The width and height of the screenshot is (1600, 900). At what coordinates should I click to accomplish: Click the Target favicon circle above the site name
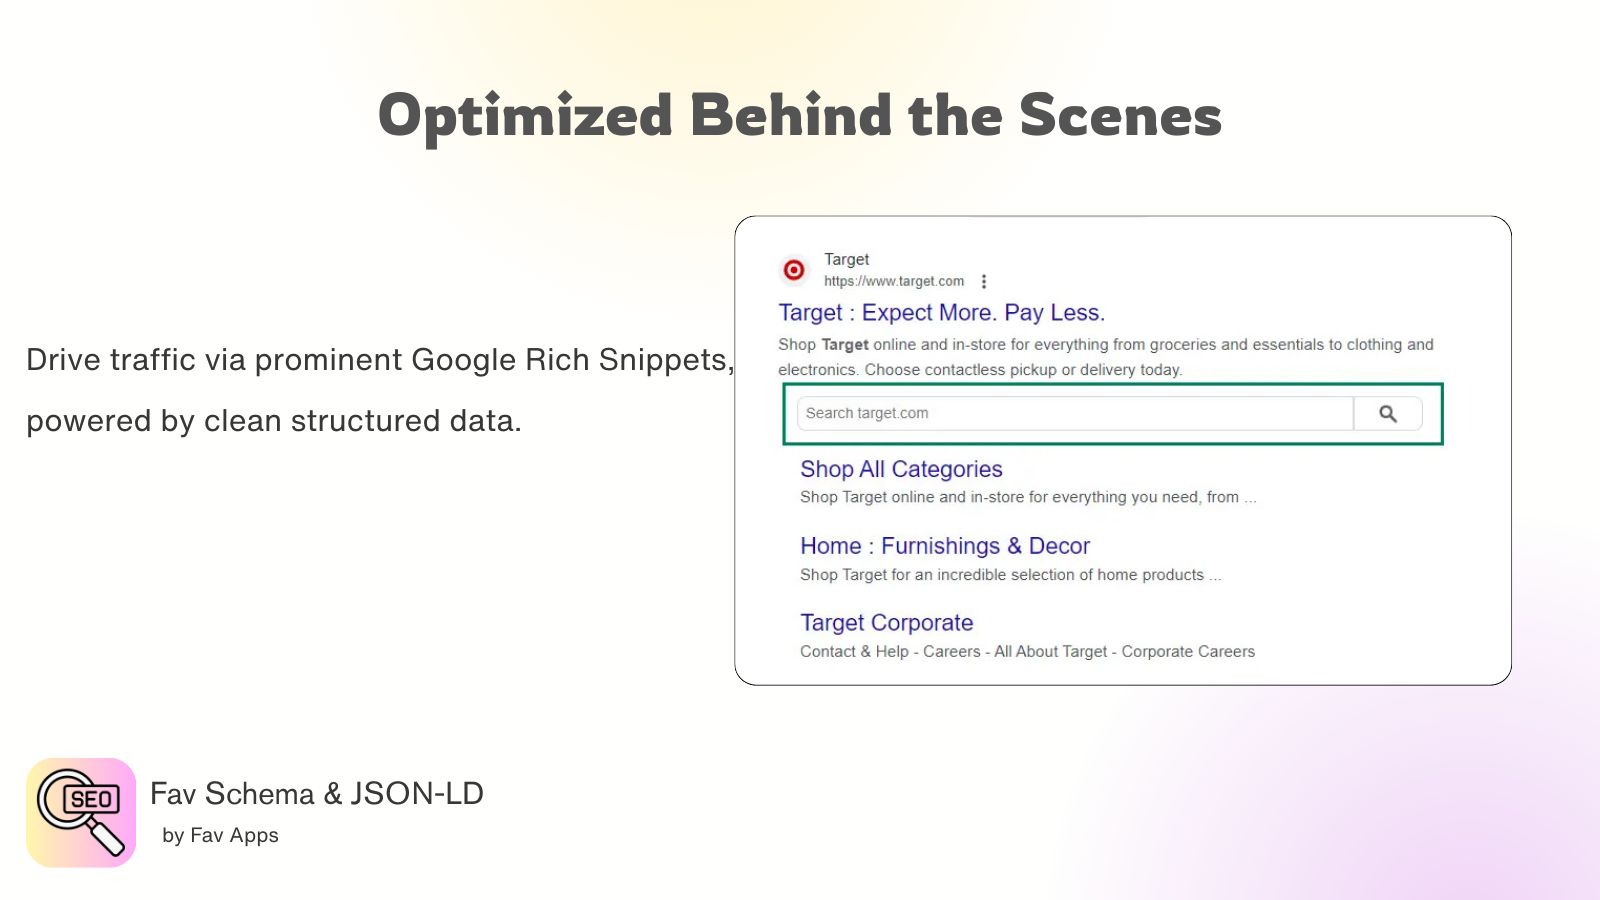click(x=793, y=270)
